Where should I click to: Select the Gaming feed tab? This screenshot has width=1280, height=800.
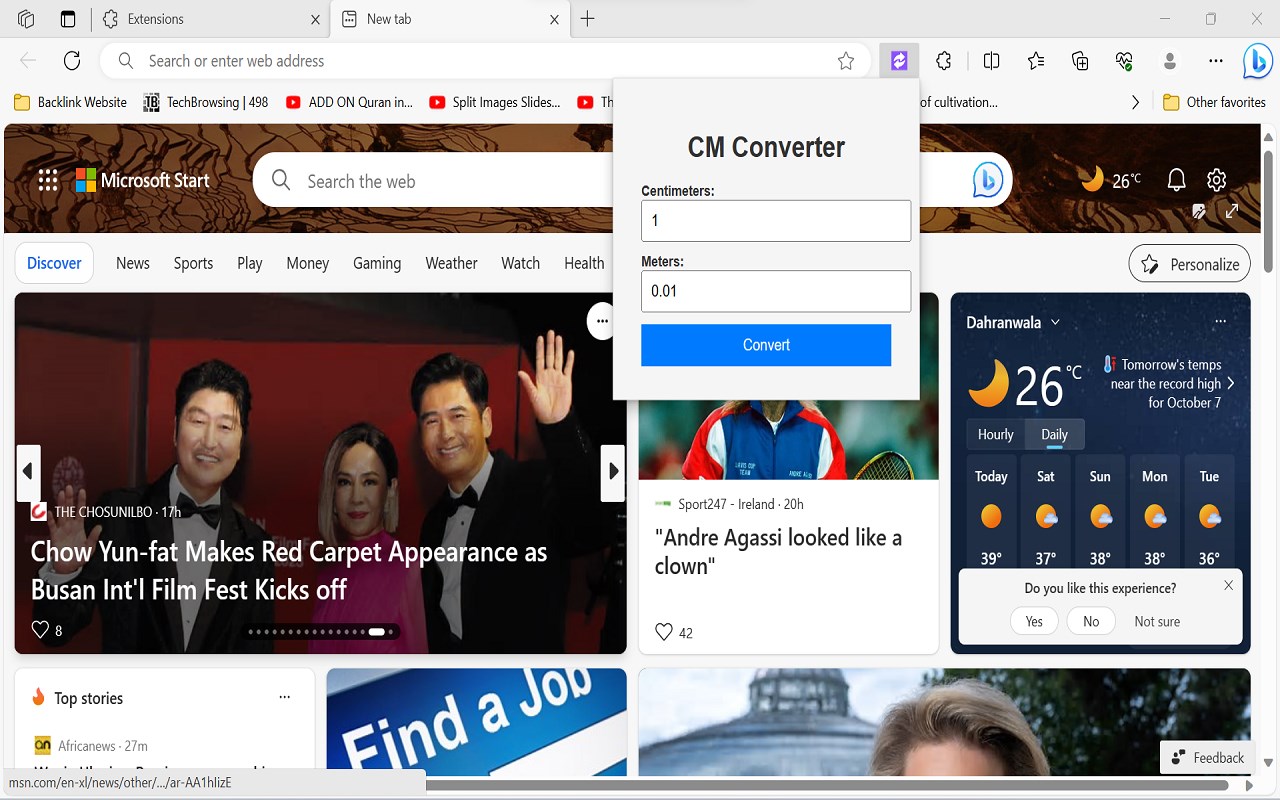point(377,263)
